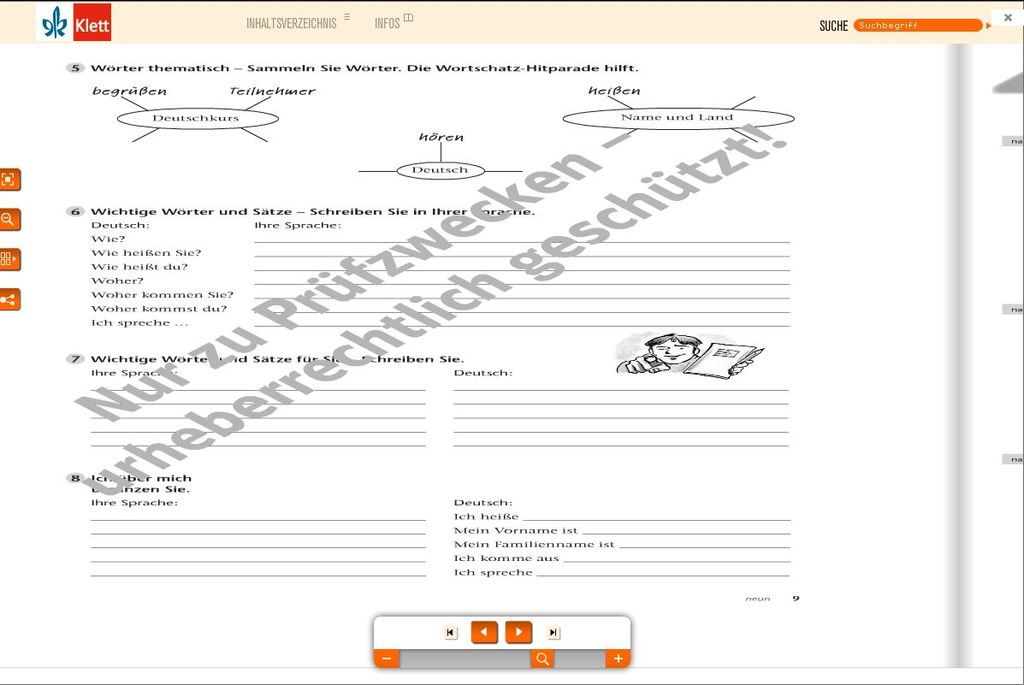Go to the next page
The height and width of the screenshot is (685, 1024).
(518, 632)
